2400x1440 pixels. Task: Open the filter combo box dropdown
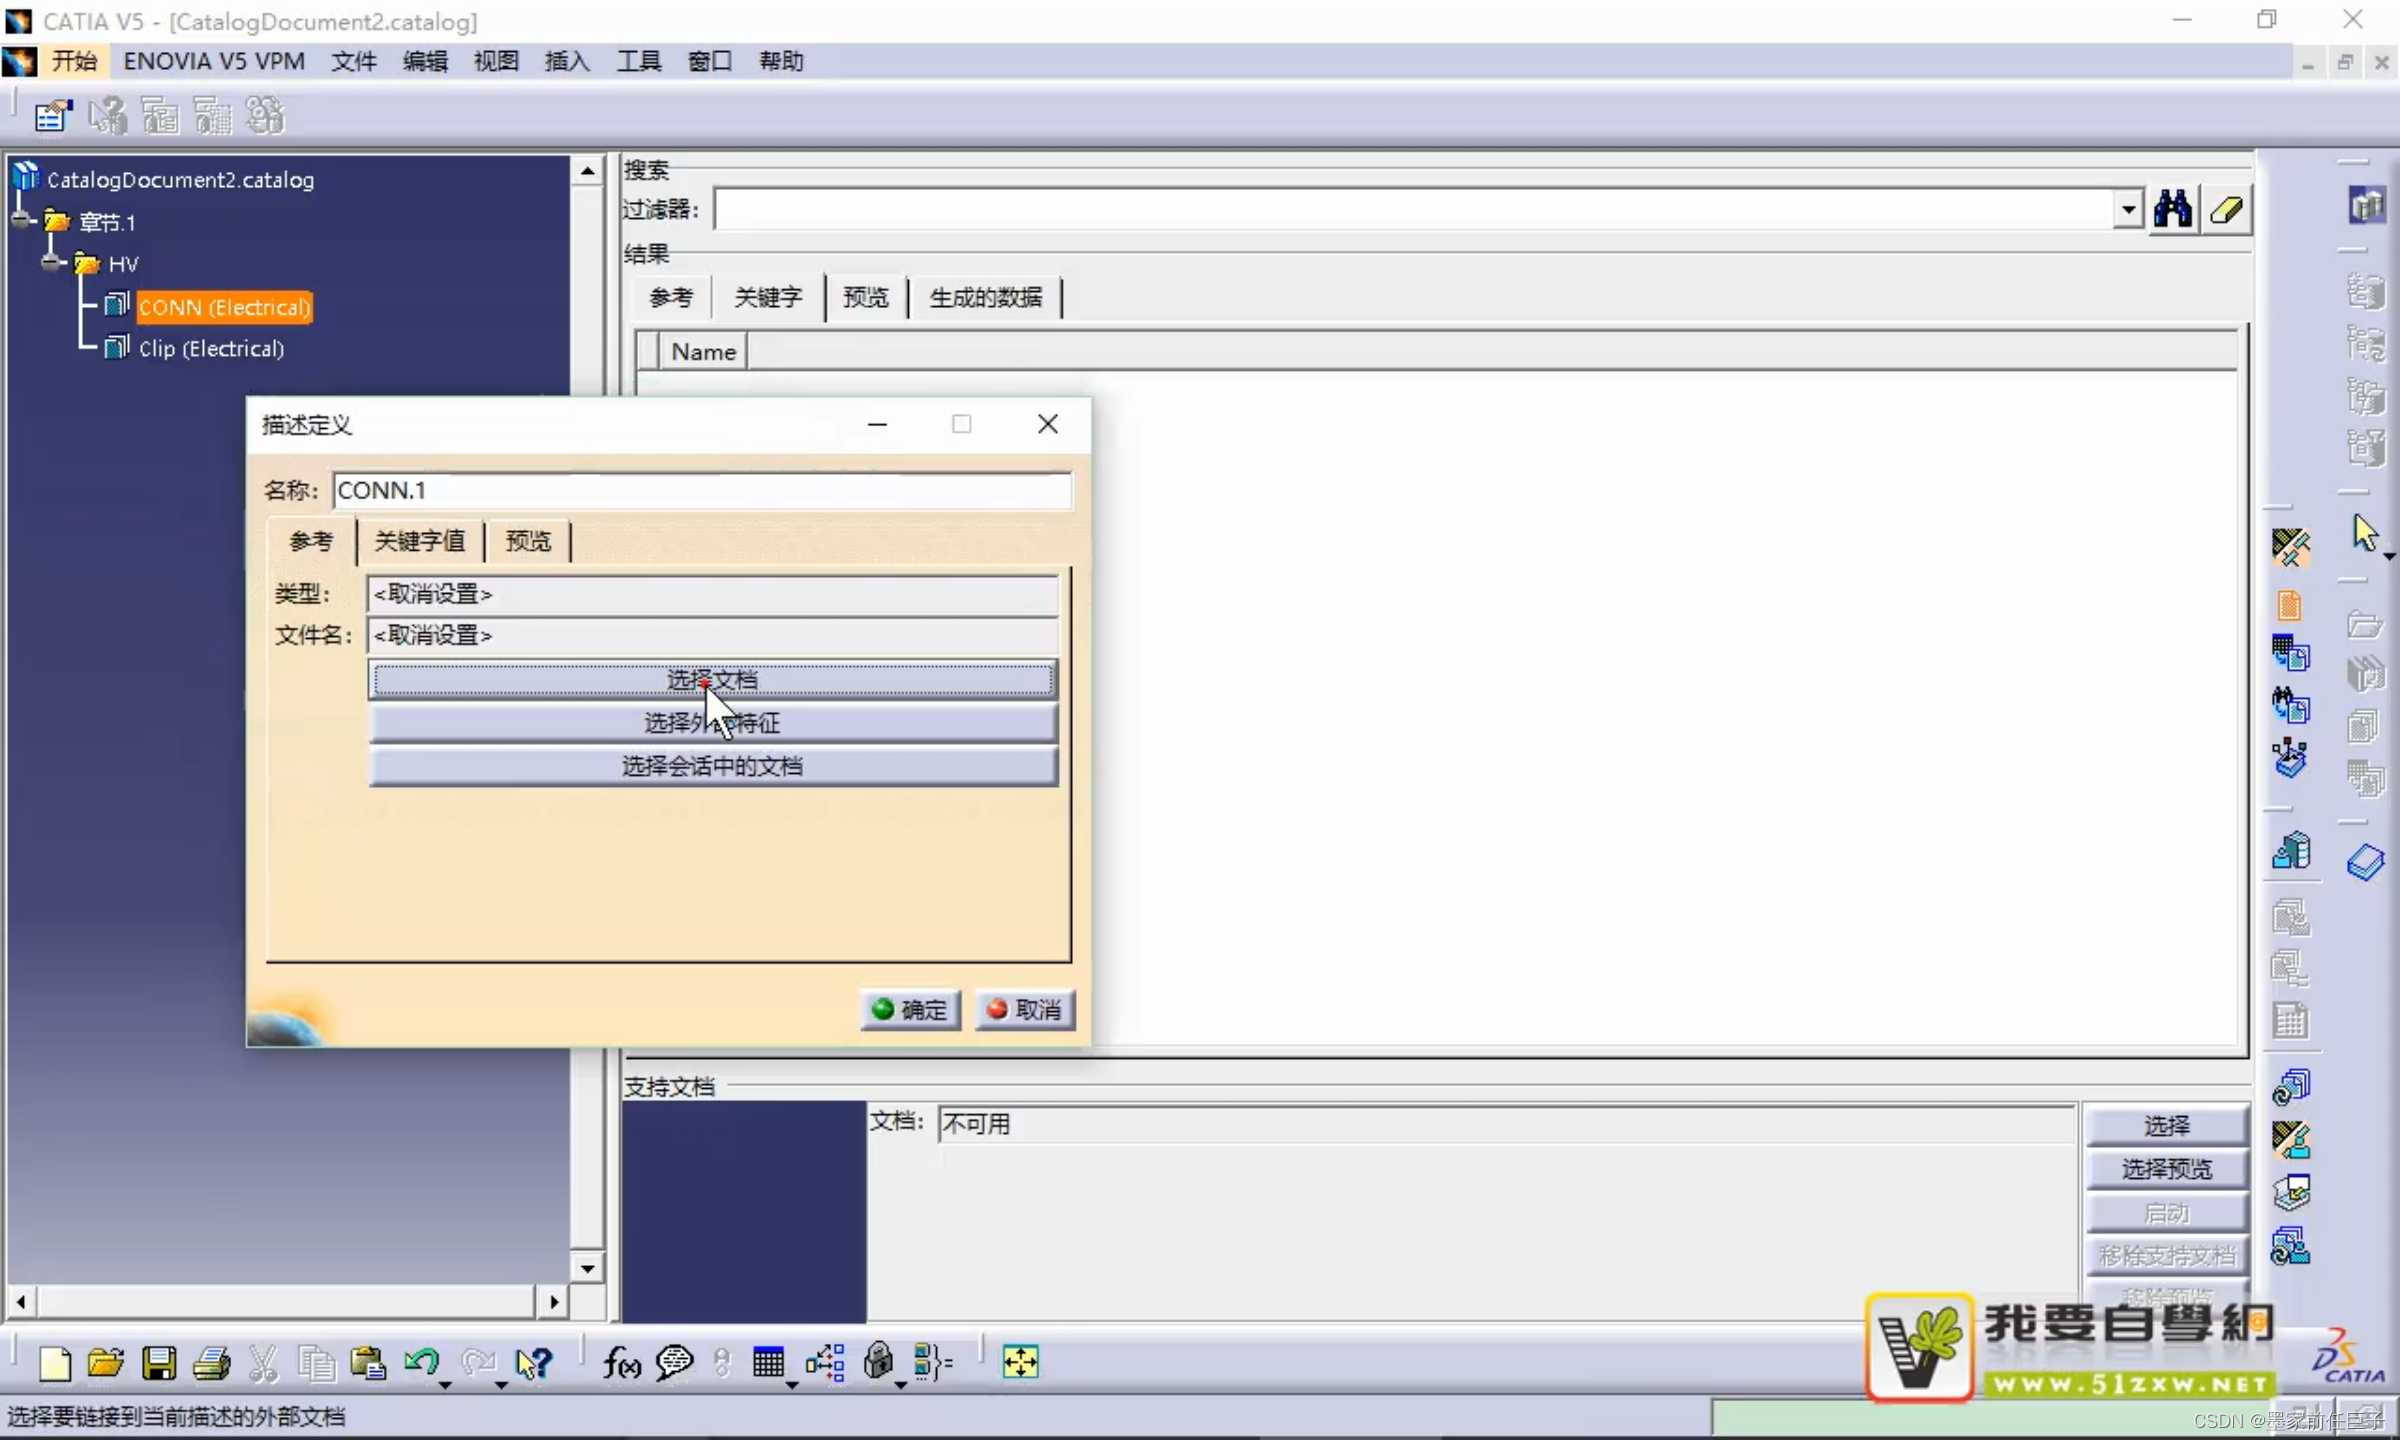tap(2128, 209)
